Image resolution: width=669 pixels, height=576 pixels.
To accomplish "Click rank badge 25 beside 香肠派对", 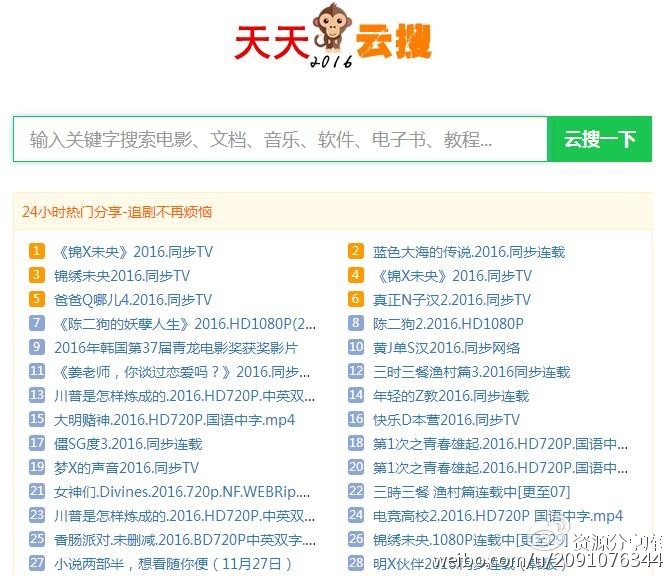I will click(x=37, y=539).
